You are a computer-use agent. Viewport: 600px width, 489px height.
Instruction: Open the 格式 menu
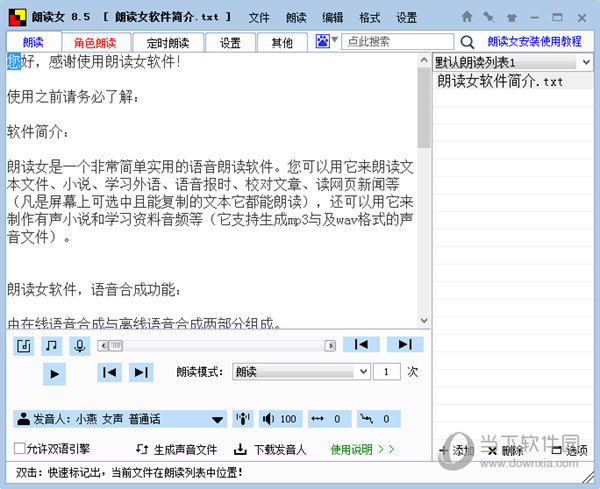[369, 18]
